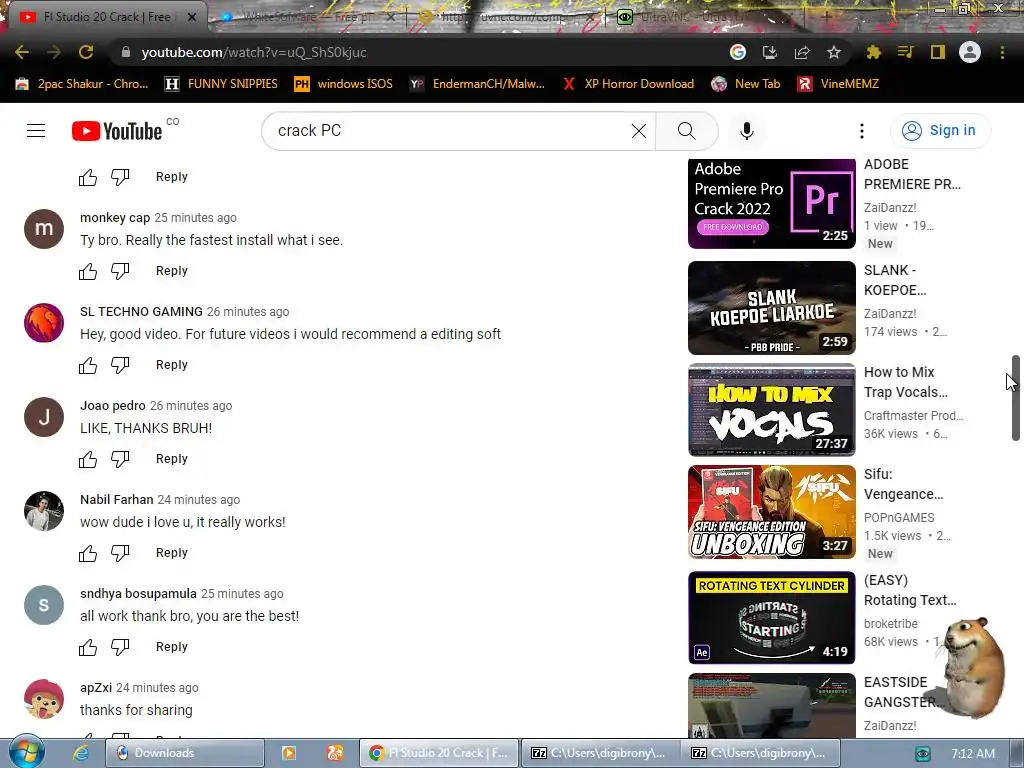Open Chrome's three-dot menu
The height and width of the screenshot is (768, 1024).
coord(1002,52)
